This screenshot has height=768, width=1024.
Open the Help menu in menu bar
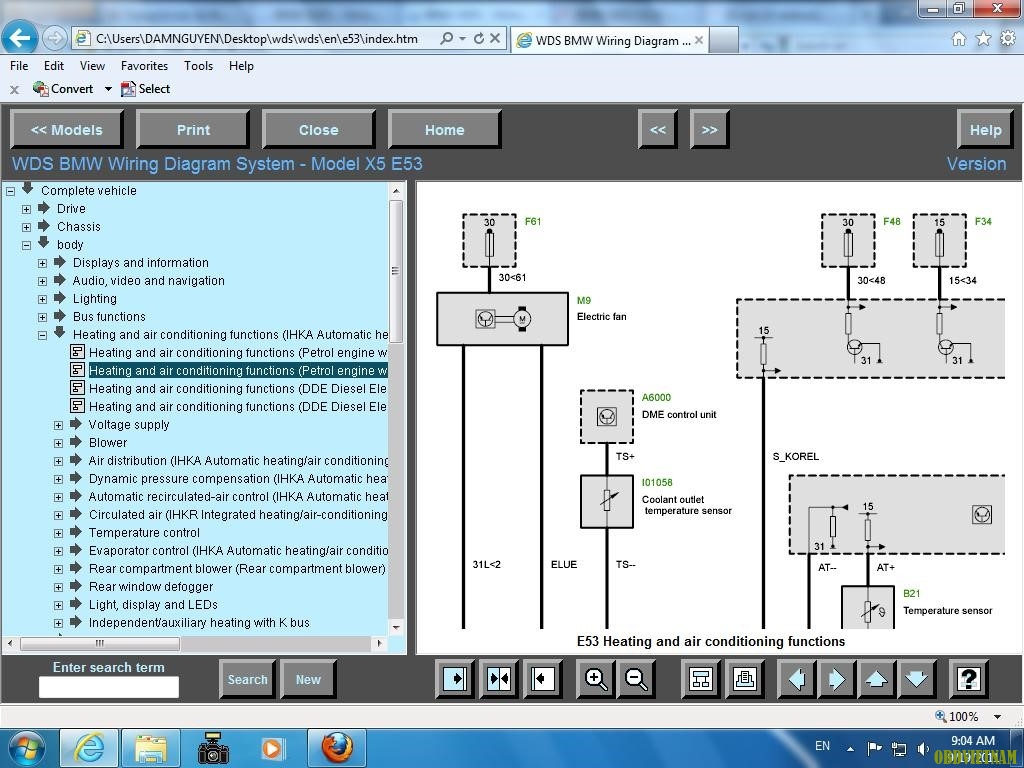click(241, 66)
